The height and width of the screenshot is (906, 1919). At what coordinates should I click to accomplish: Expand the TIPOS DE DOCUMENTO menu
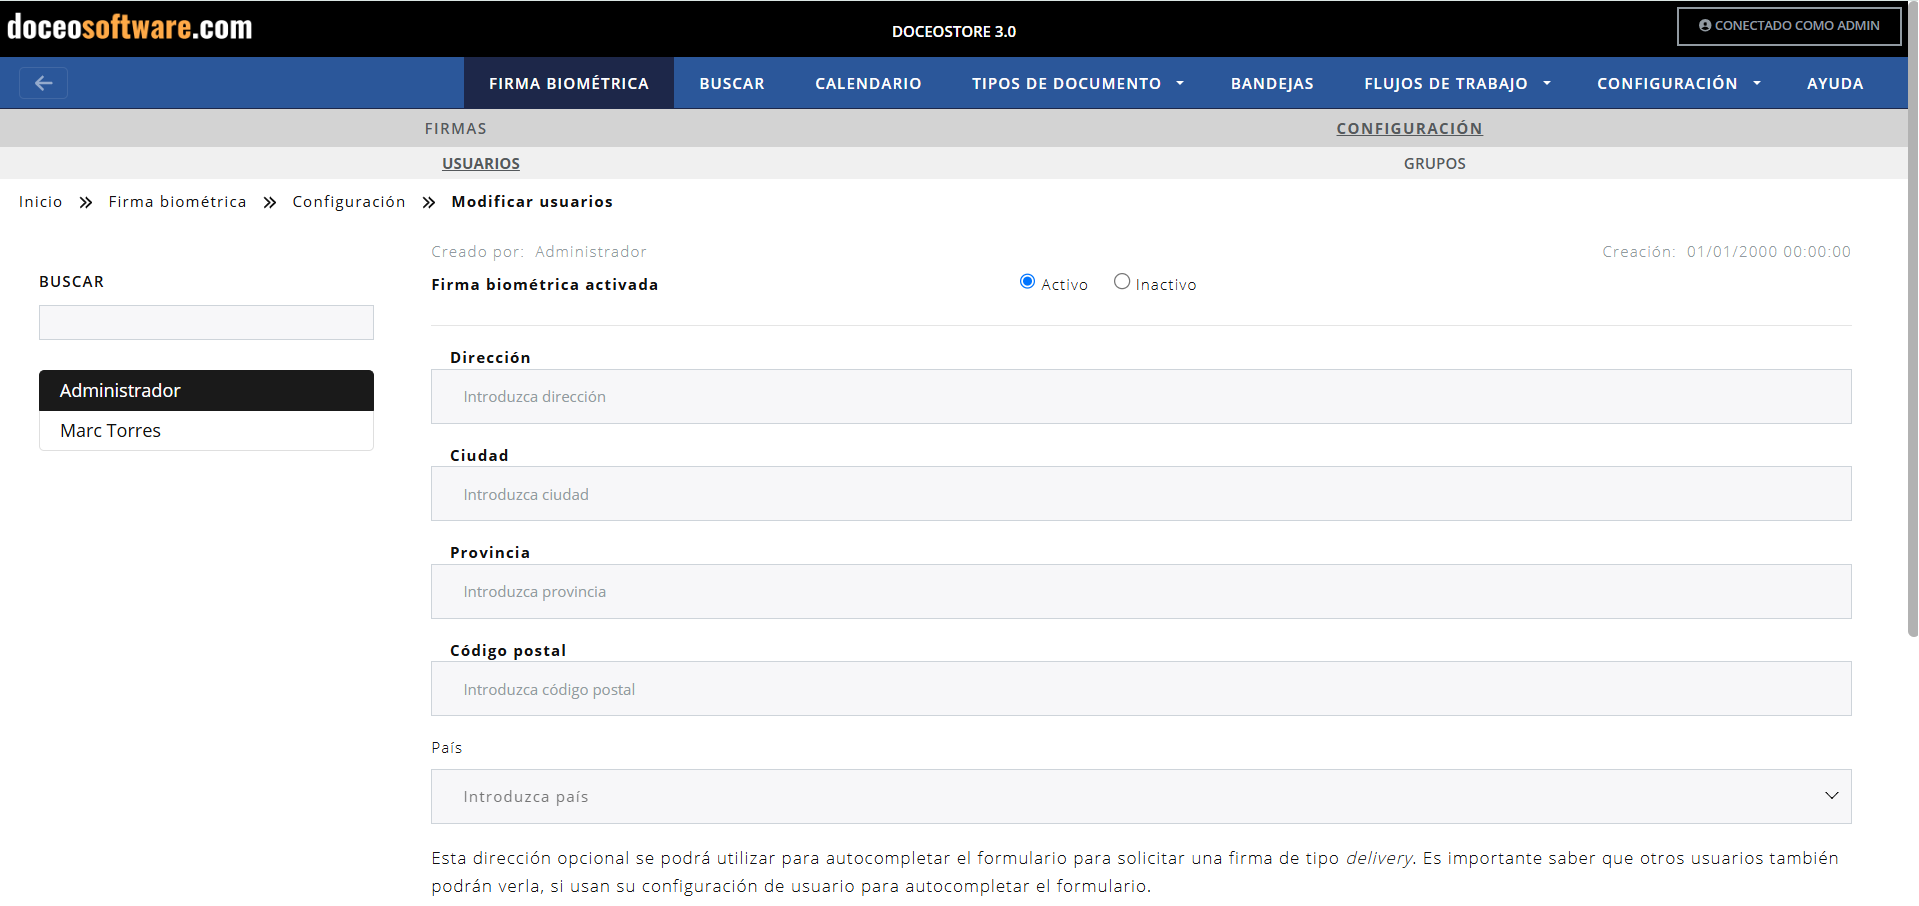[x=1077, y=83]
